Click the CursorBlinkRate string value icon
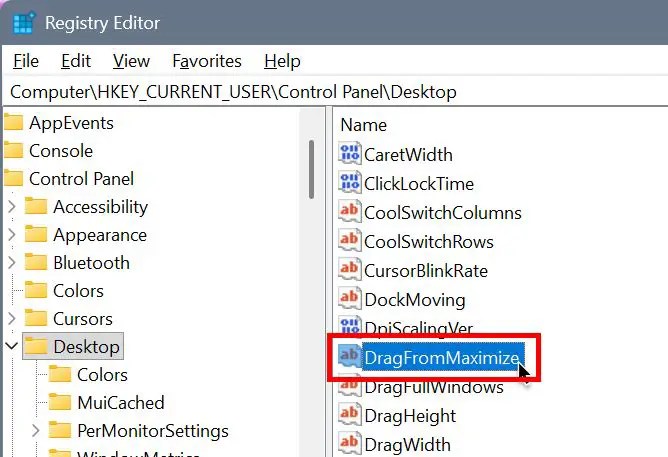Image resolution: width=668 pixels, height=457 pixels. coord(350,270)
